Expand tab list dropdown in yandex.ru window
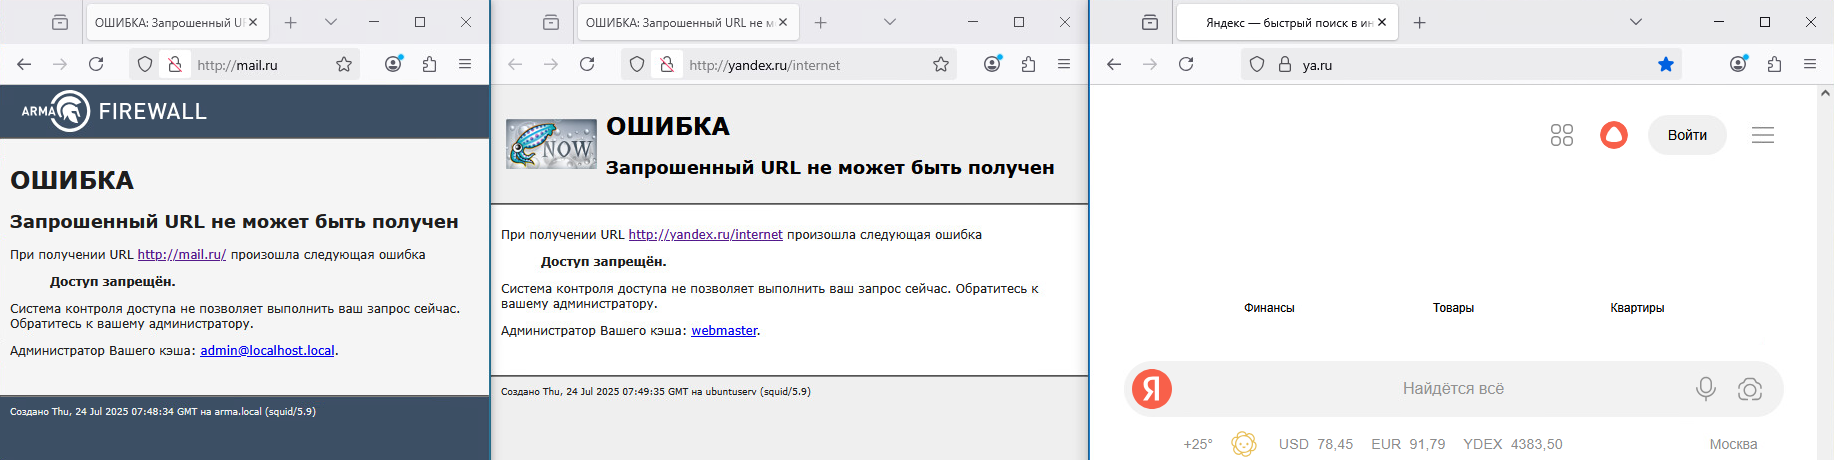Image resolution: width=1834 pixels, height=460 pixels. pos(889,22)
